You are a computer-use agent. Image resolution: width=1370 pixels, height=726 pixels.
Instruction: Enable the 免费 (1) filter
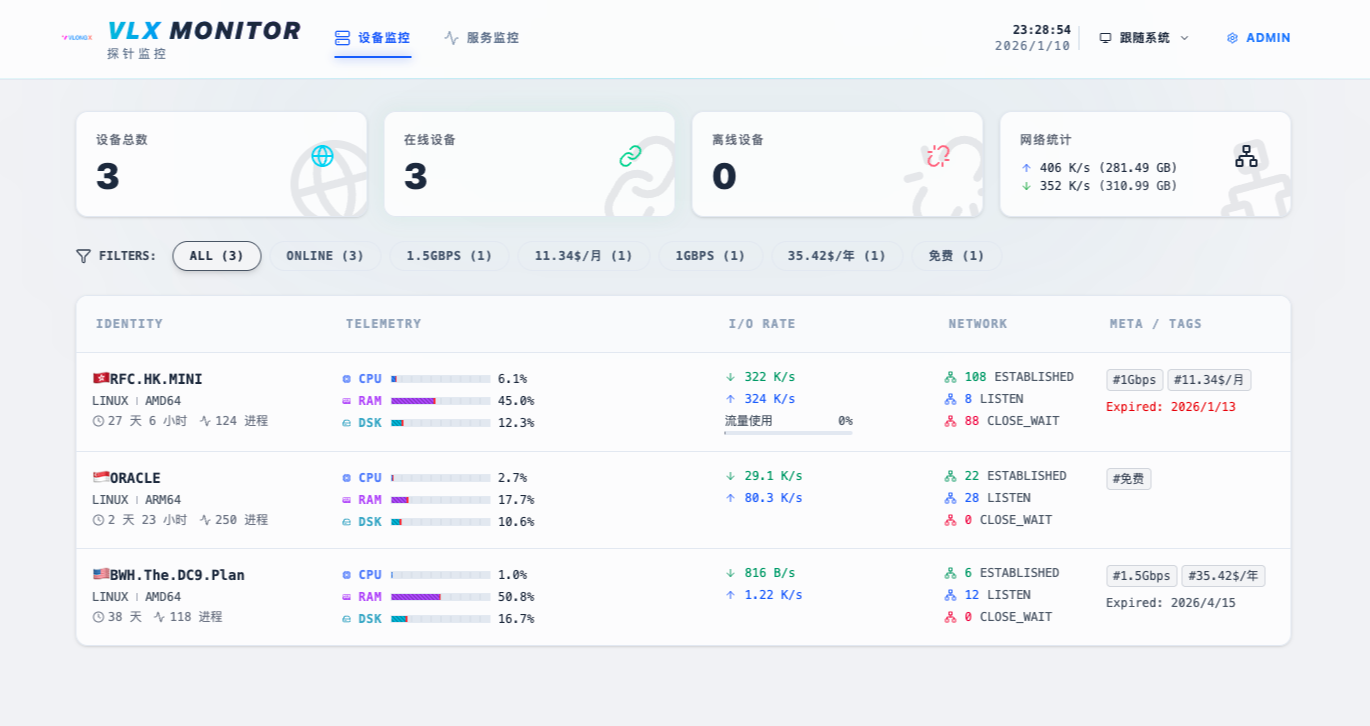point(955,255)
